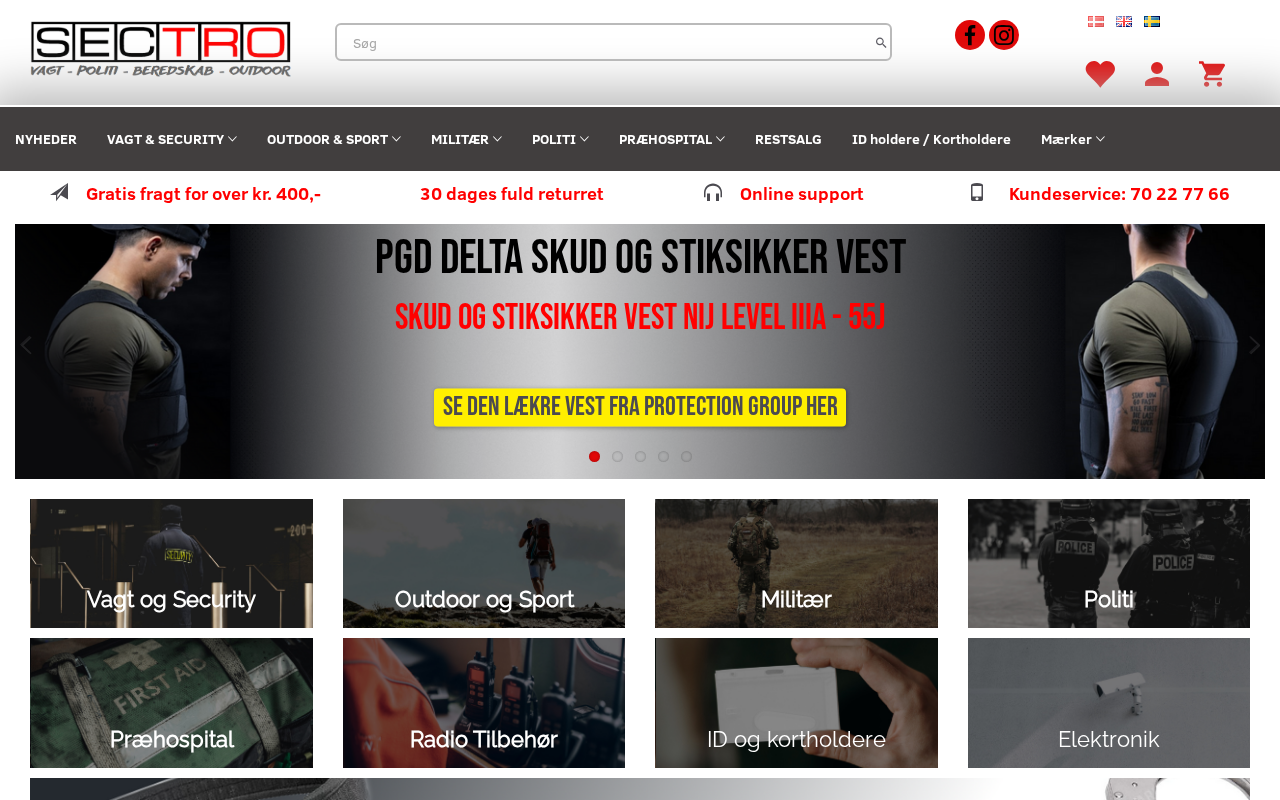The width and height of the screenshot is (1280, 800).
Task: Expand the Mærker dropdown menu
Action: [1073, 139]
